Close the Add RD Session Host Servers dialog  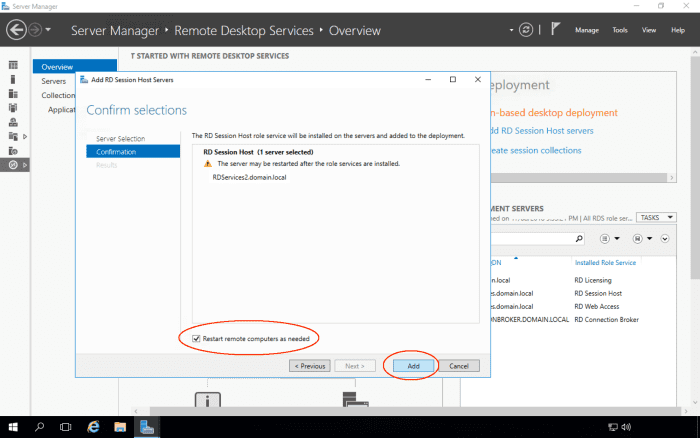point(478,79)
